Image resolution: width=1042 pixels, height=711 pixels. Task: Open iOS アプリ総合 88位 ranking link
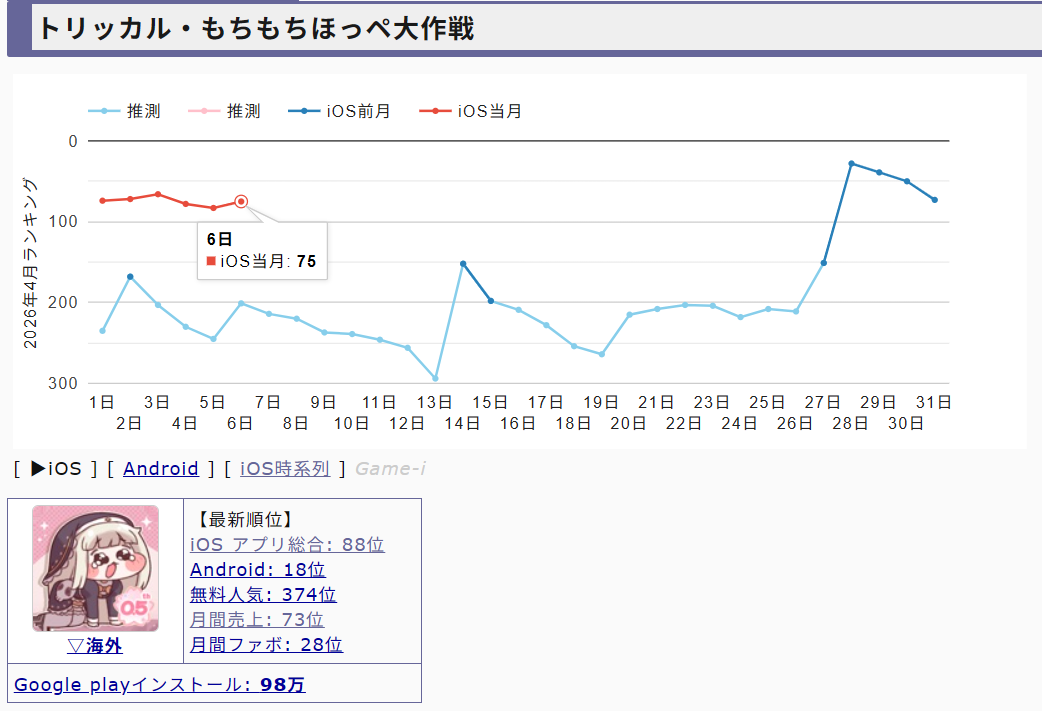287,545
